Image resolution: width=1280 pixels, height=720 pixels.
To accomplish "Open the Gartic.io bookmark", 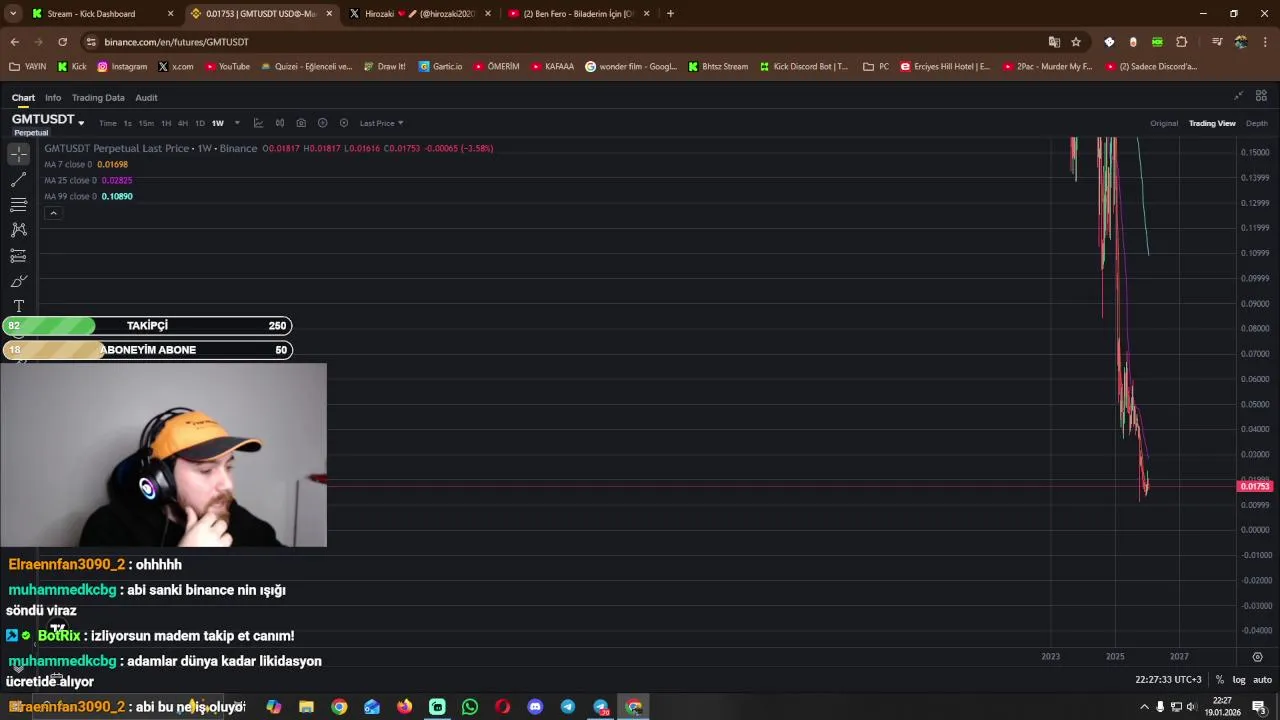I will pyautogui.click(x=440, y=67).
